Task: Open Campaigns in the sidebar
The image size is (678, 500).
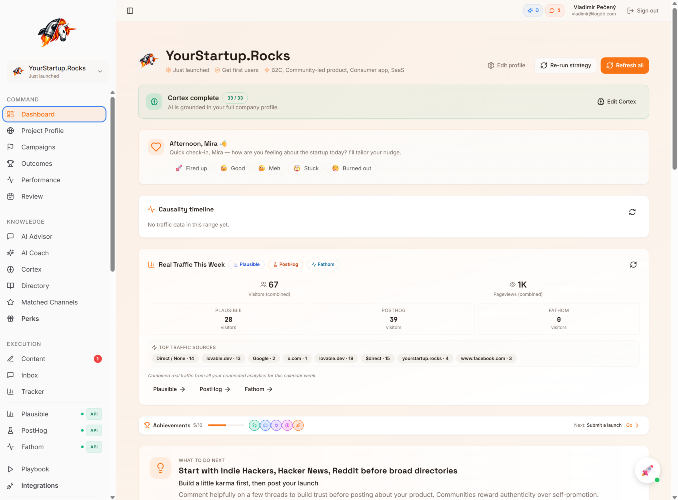Action: click(x=38, y=147)
